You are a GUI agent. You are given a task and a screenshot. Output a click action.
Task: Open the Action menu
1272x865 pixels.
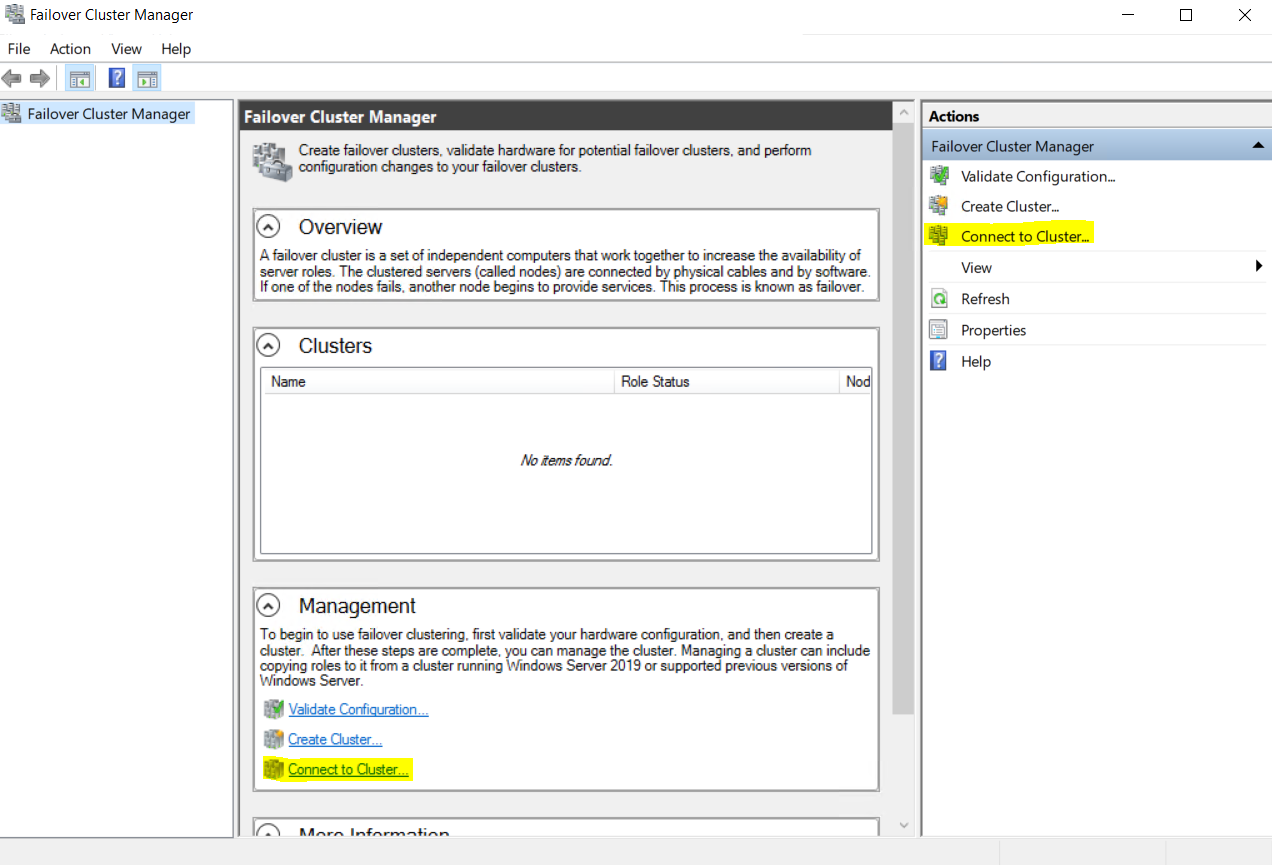pyautogui.click(x=71, y=49)
